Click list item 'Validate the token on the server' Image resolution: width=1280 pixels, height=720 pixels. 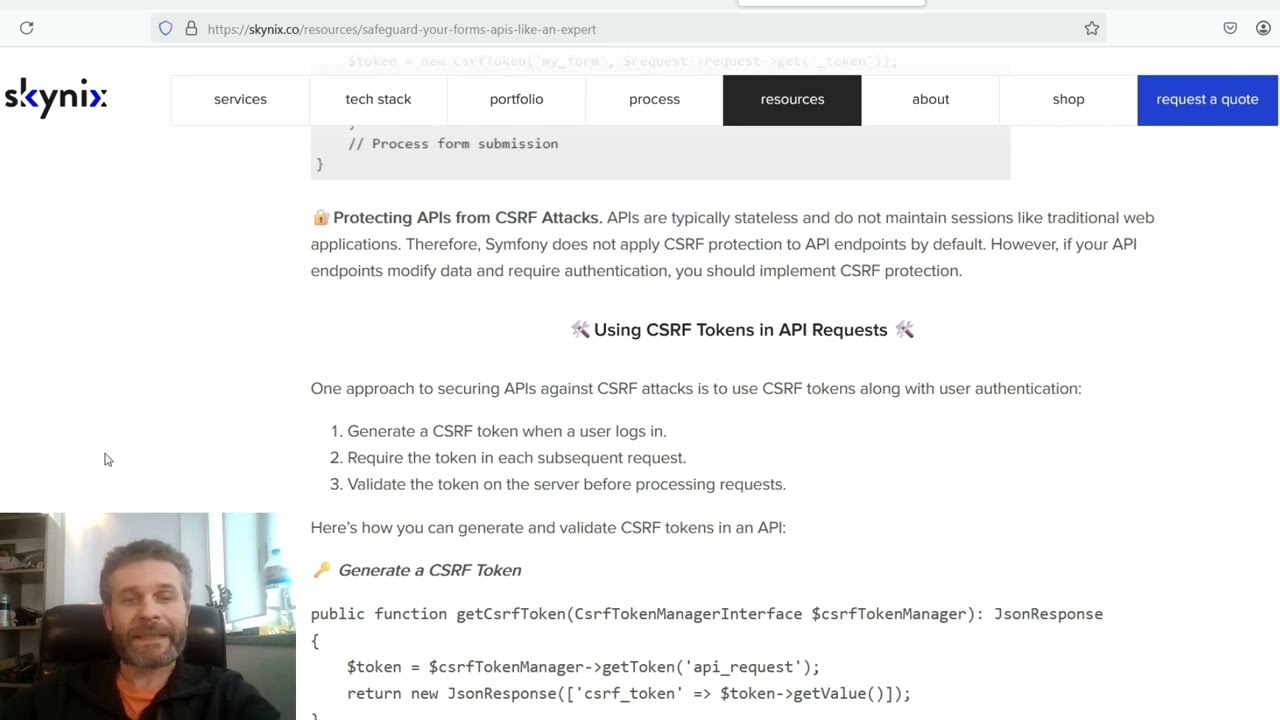click(567, 484)
